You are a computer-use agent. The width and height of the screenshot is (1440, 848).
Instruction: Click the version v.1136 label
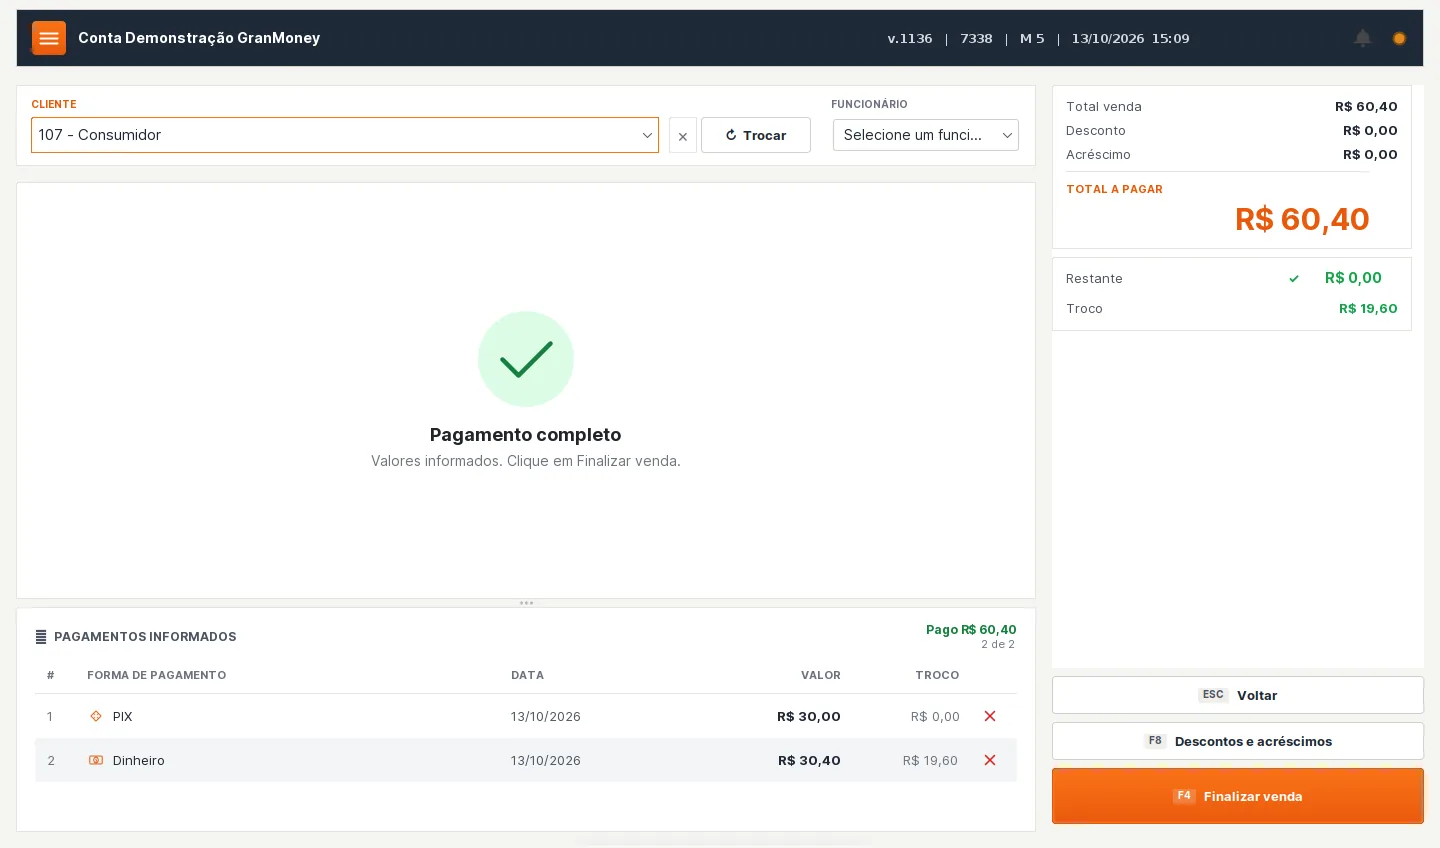click(x=910, y=39)
